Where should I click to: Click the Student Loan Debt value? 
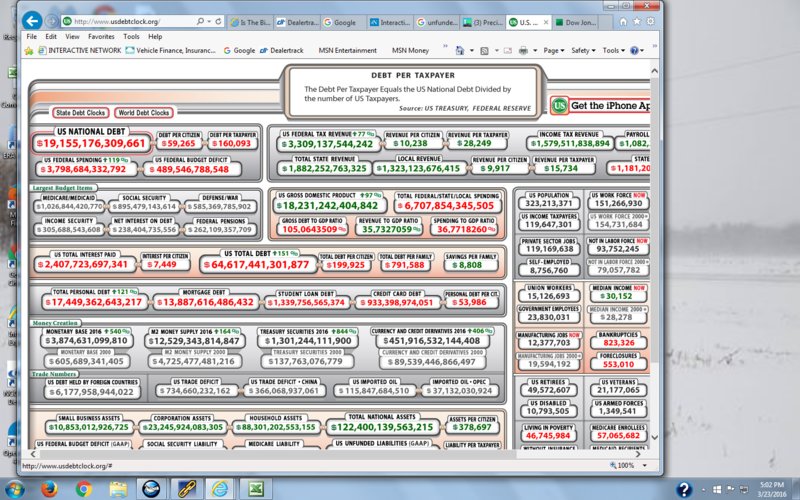coord(307,303)
